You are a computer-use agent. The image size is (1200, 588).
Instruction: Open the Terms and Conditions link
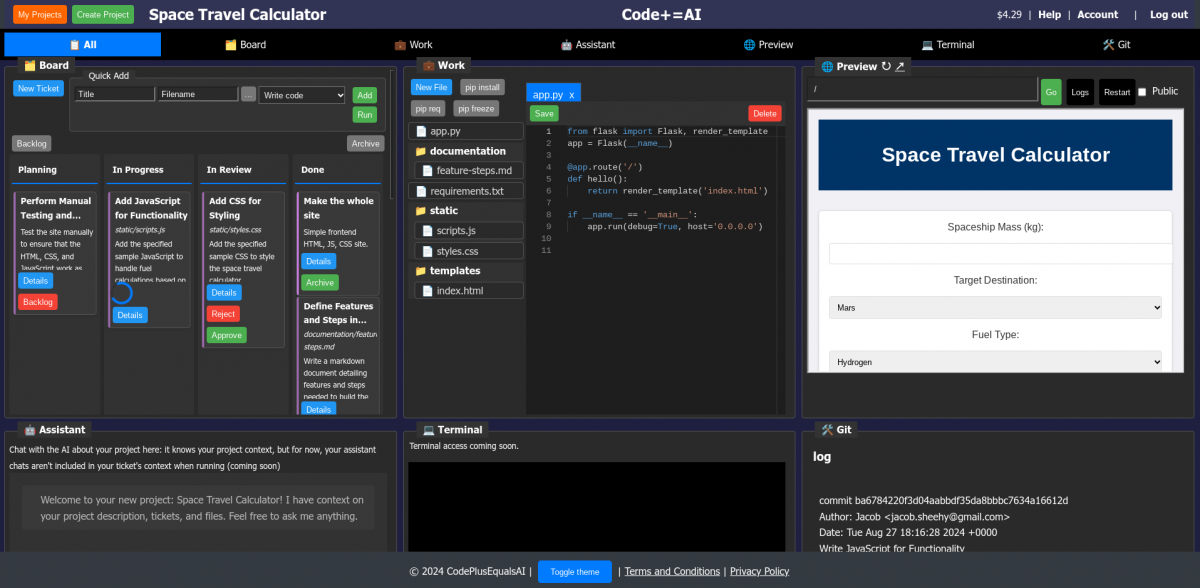[x=672, y=572]
